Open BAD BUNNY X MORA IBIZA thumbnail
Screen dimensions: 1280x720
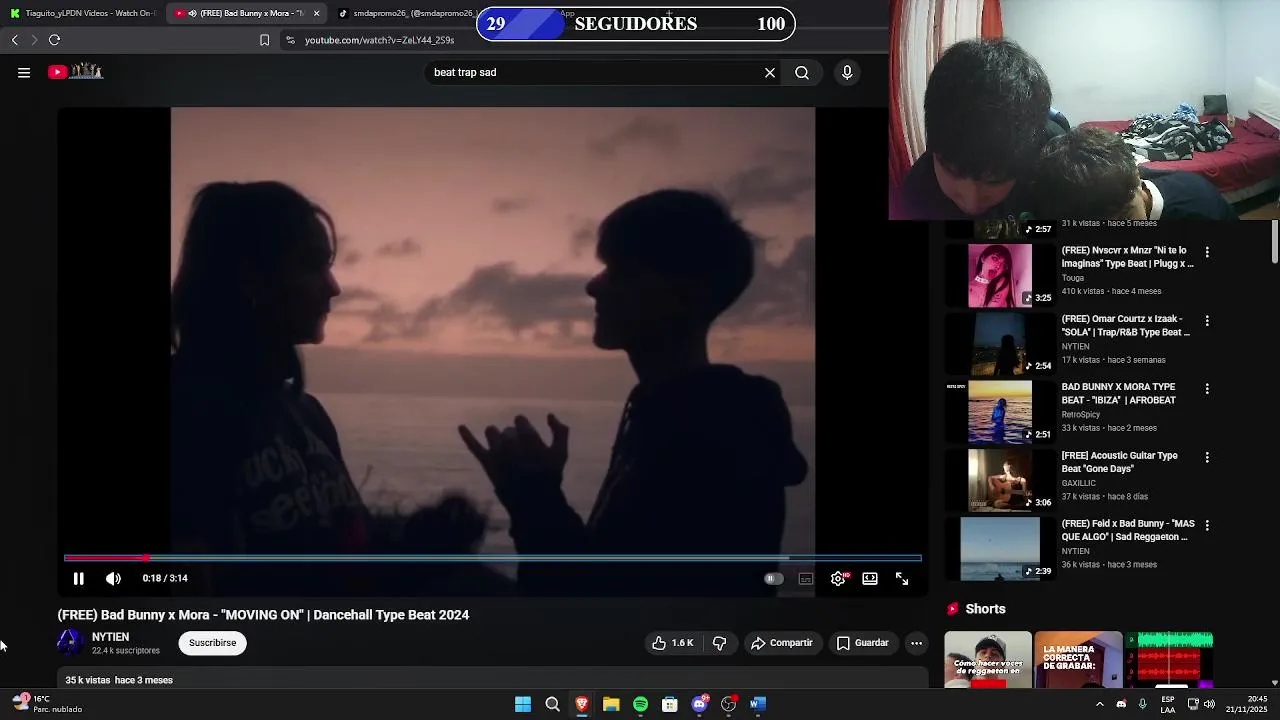coord(1000,411)
